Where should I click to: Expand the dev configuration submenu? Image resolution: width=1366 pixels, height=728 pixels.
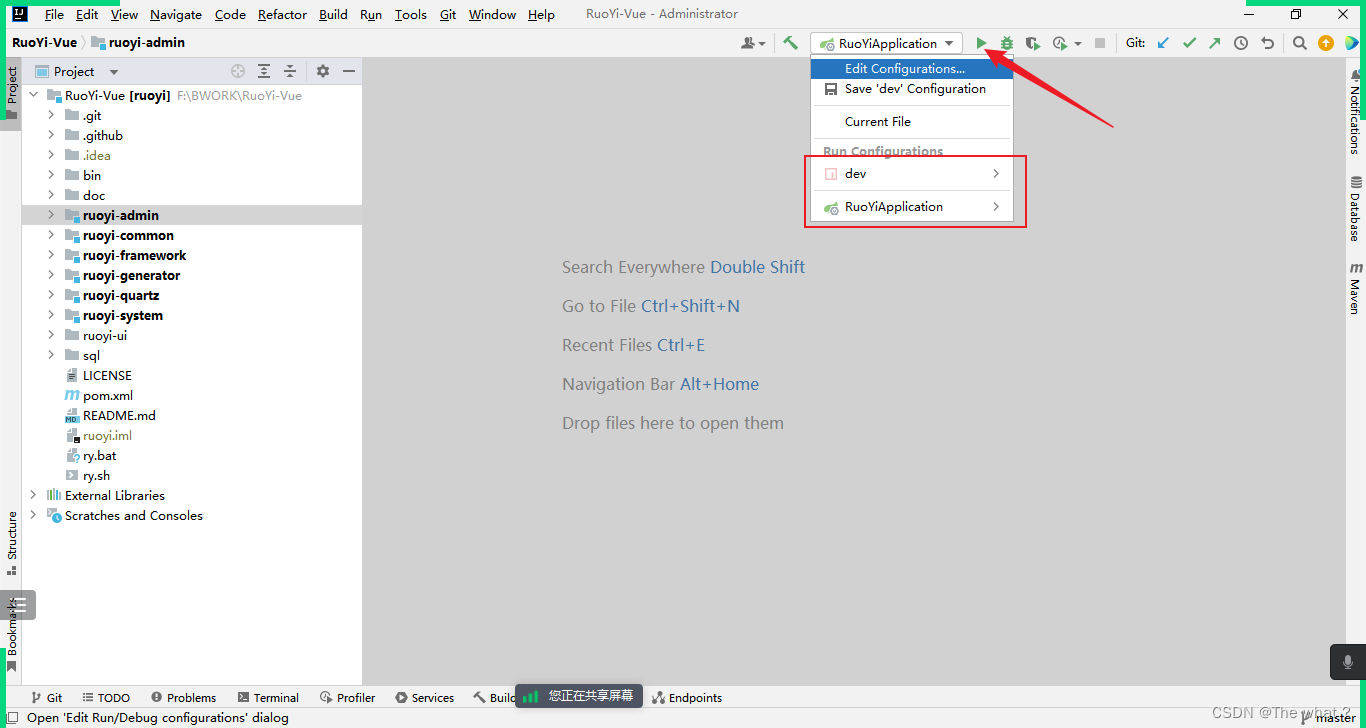tap(996, 174)
